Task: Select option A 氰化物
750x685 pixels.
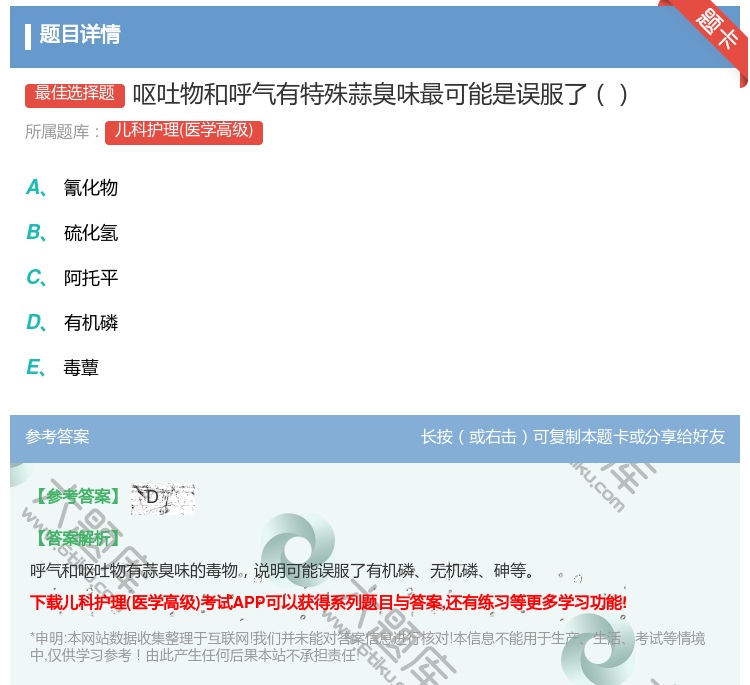Action: click(72, 188)
